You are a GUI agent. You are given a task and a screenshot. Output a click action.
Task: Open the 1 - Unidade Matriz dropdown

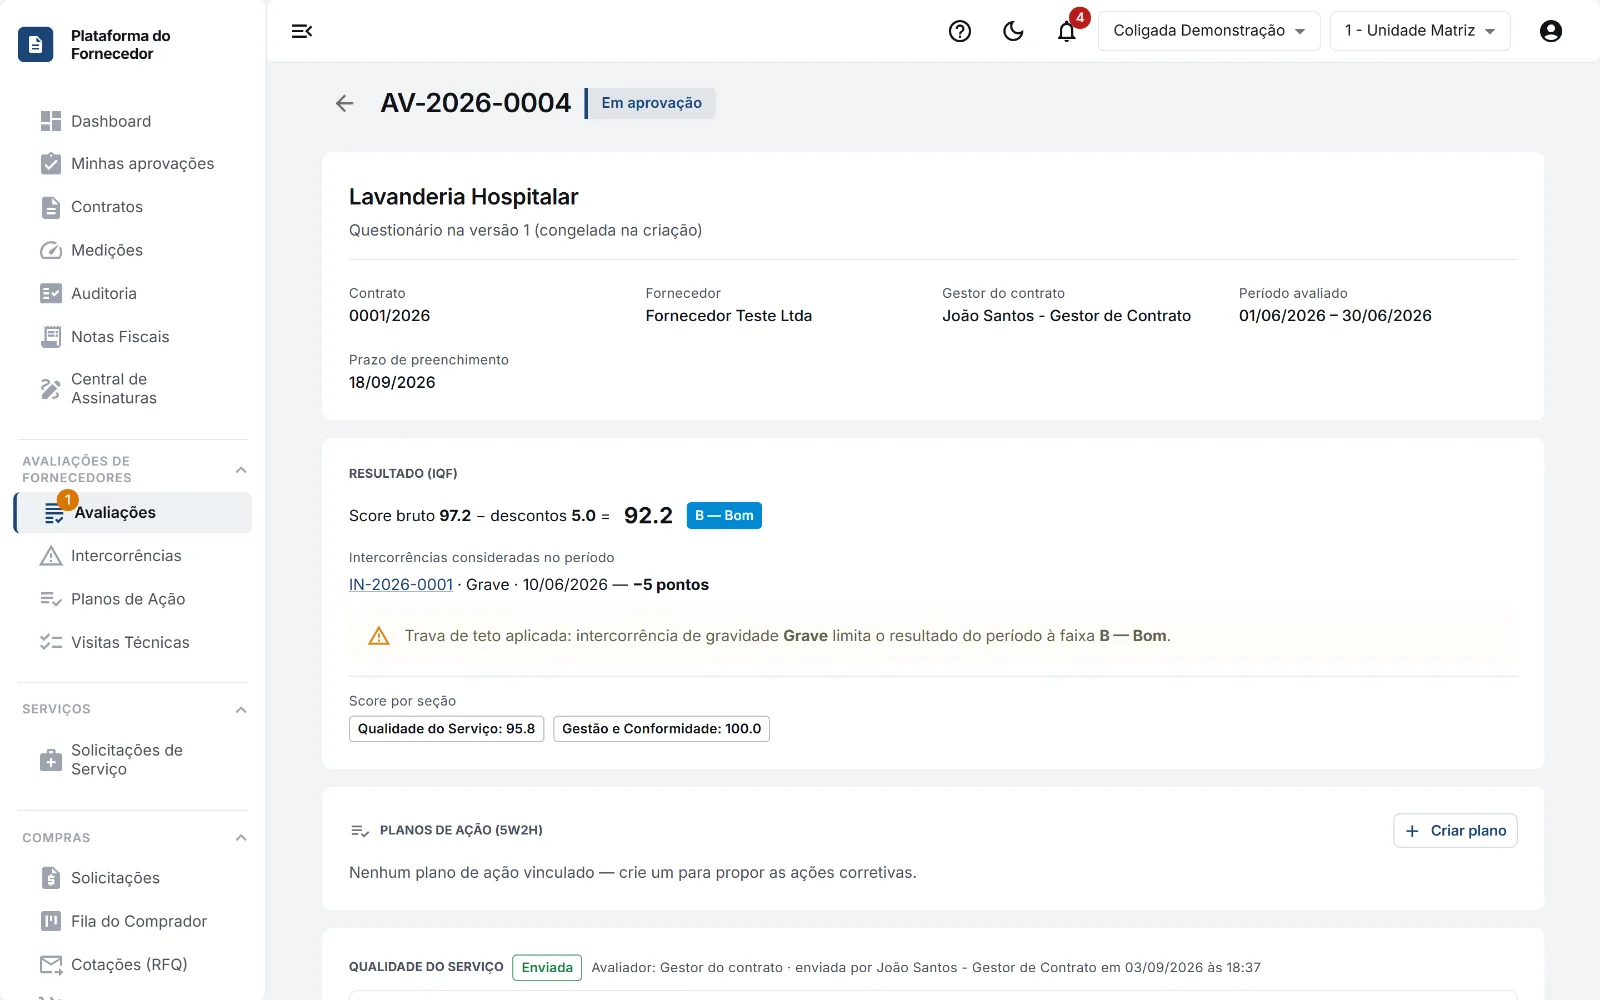[1420, 31]
